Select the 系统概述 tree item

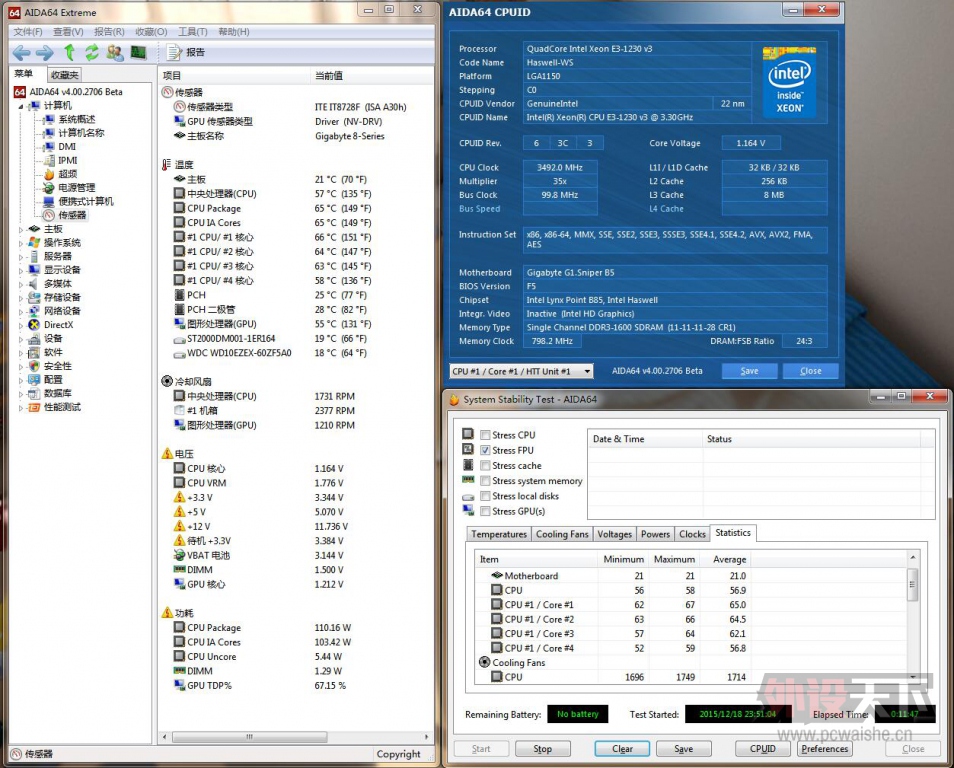[x=76, y=119]
